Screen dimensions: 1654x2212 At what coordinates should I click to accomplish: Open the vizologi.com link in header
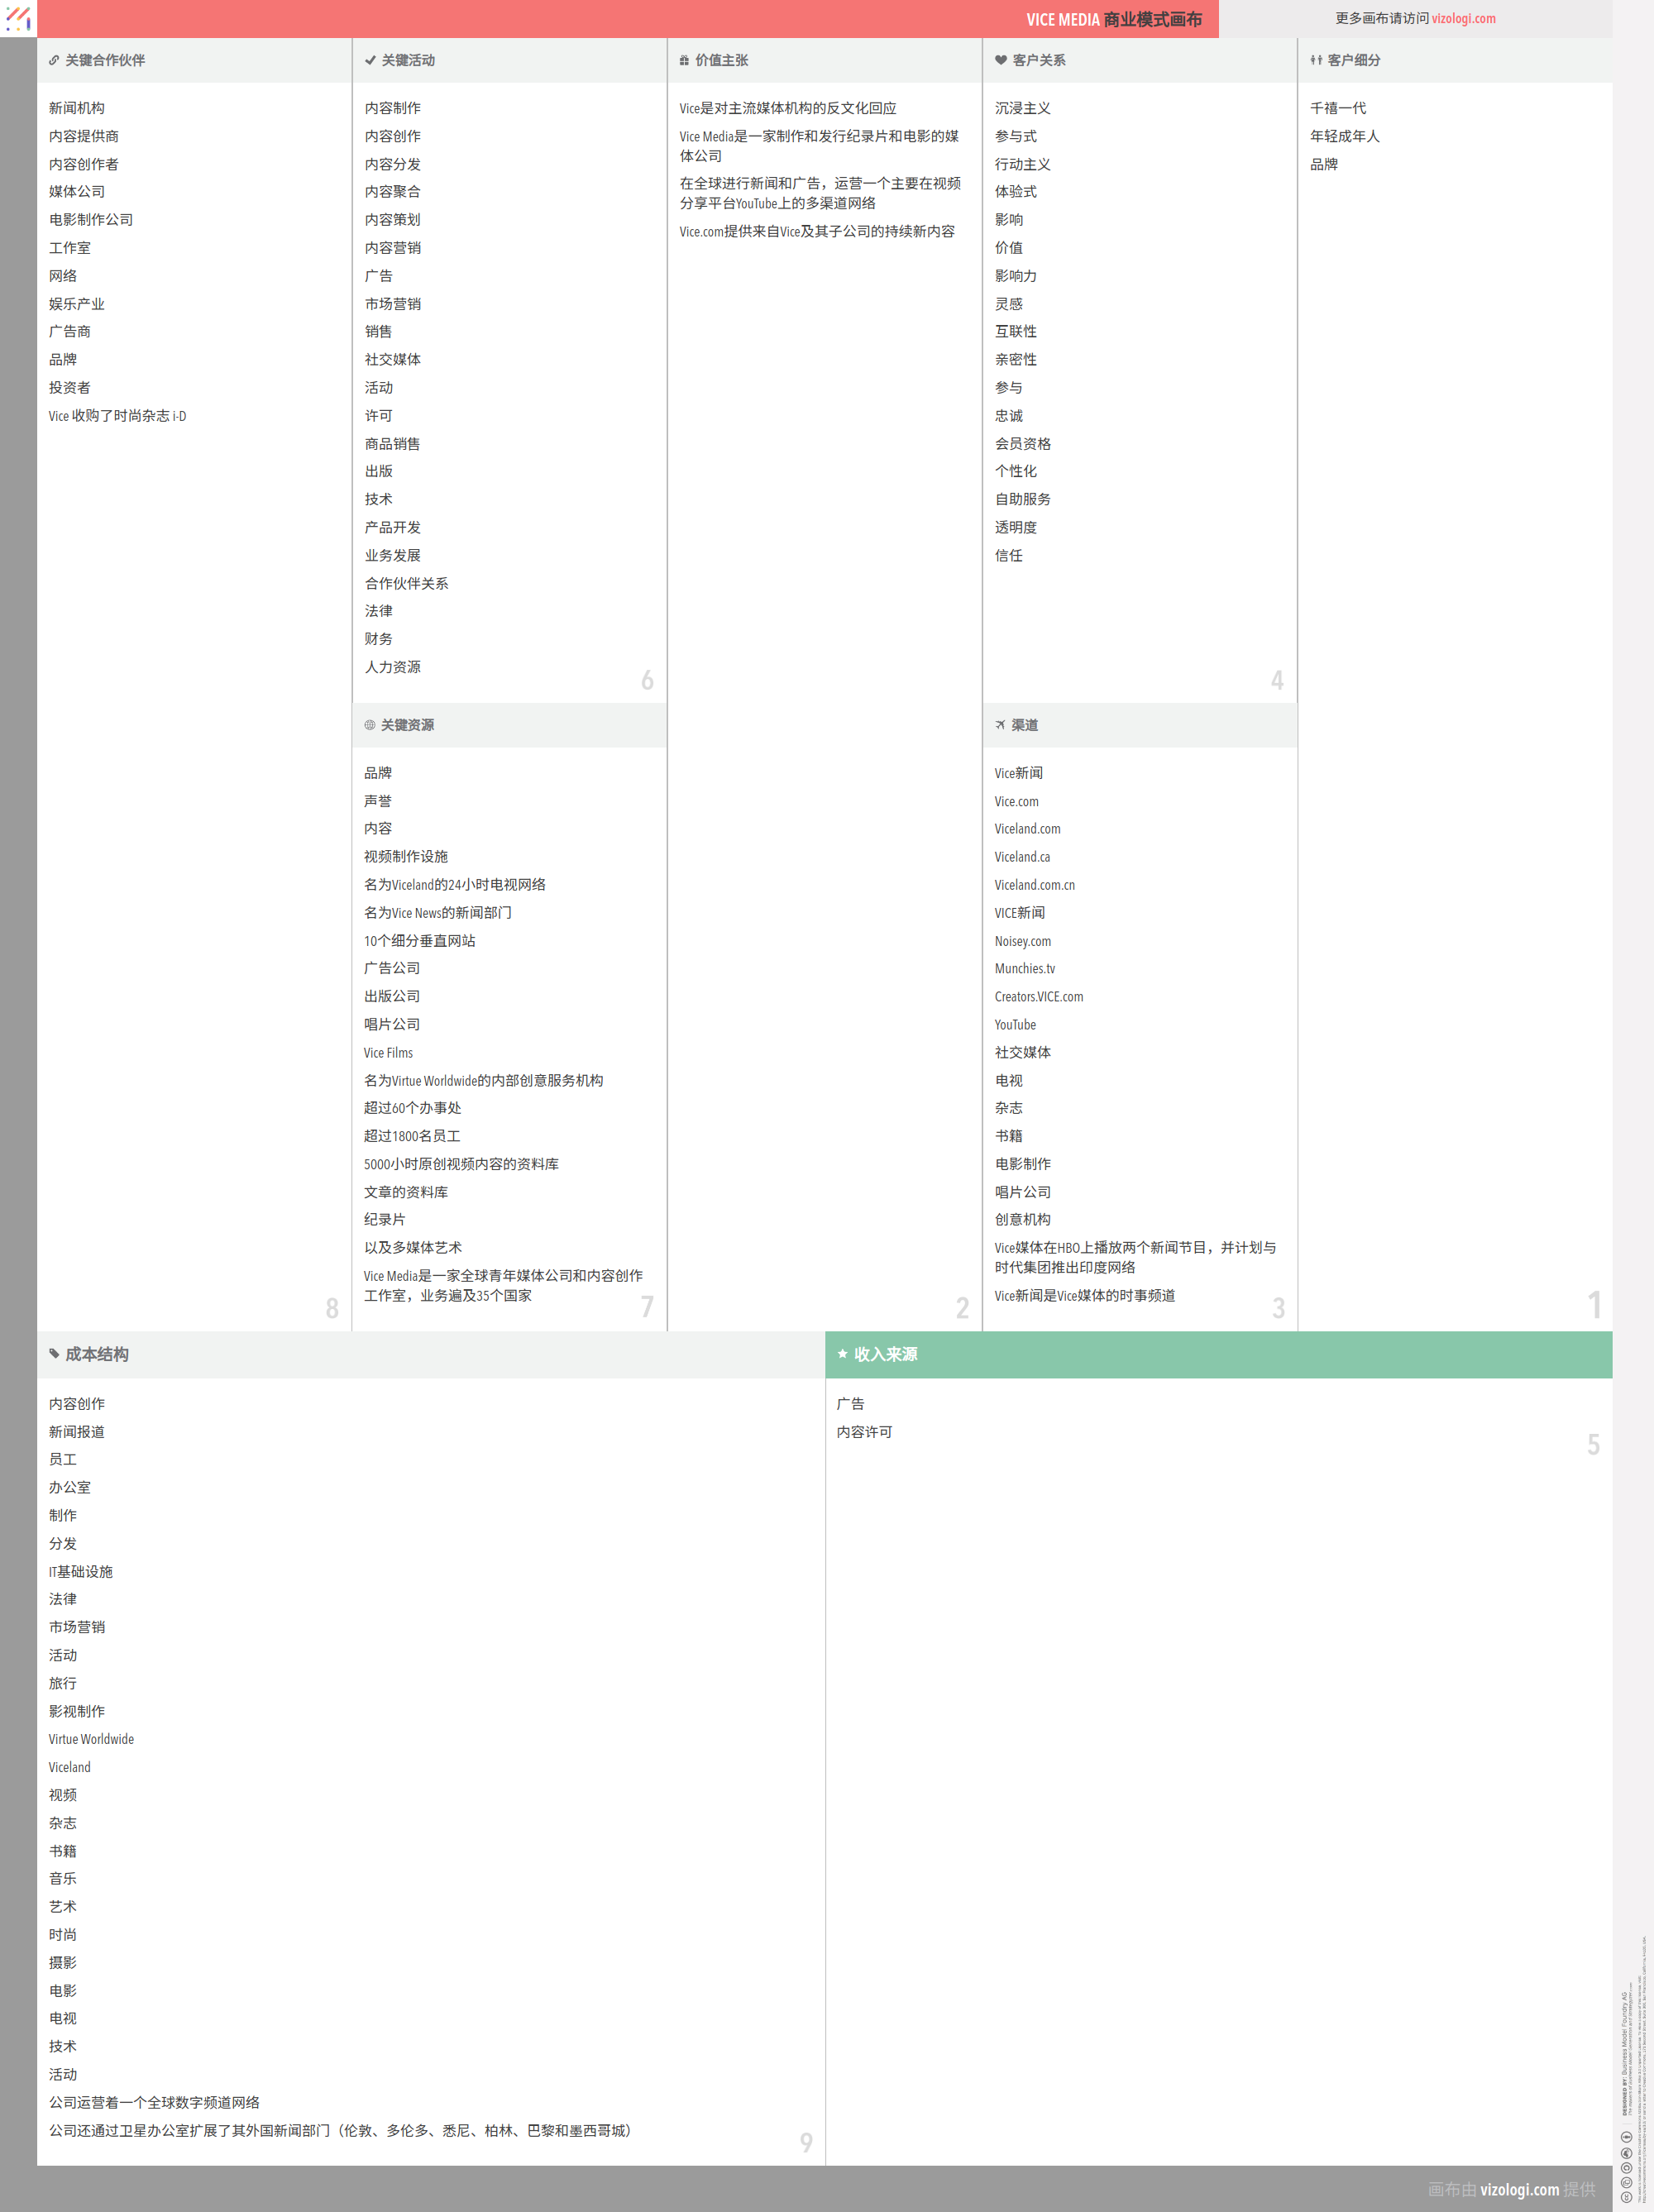pyautogui.click(x=1463, y=18)
